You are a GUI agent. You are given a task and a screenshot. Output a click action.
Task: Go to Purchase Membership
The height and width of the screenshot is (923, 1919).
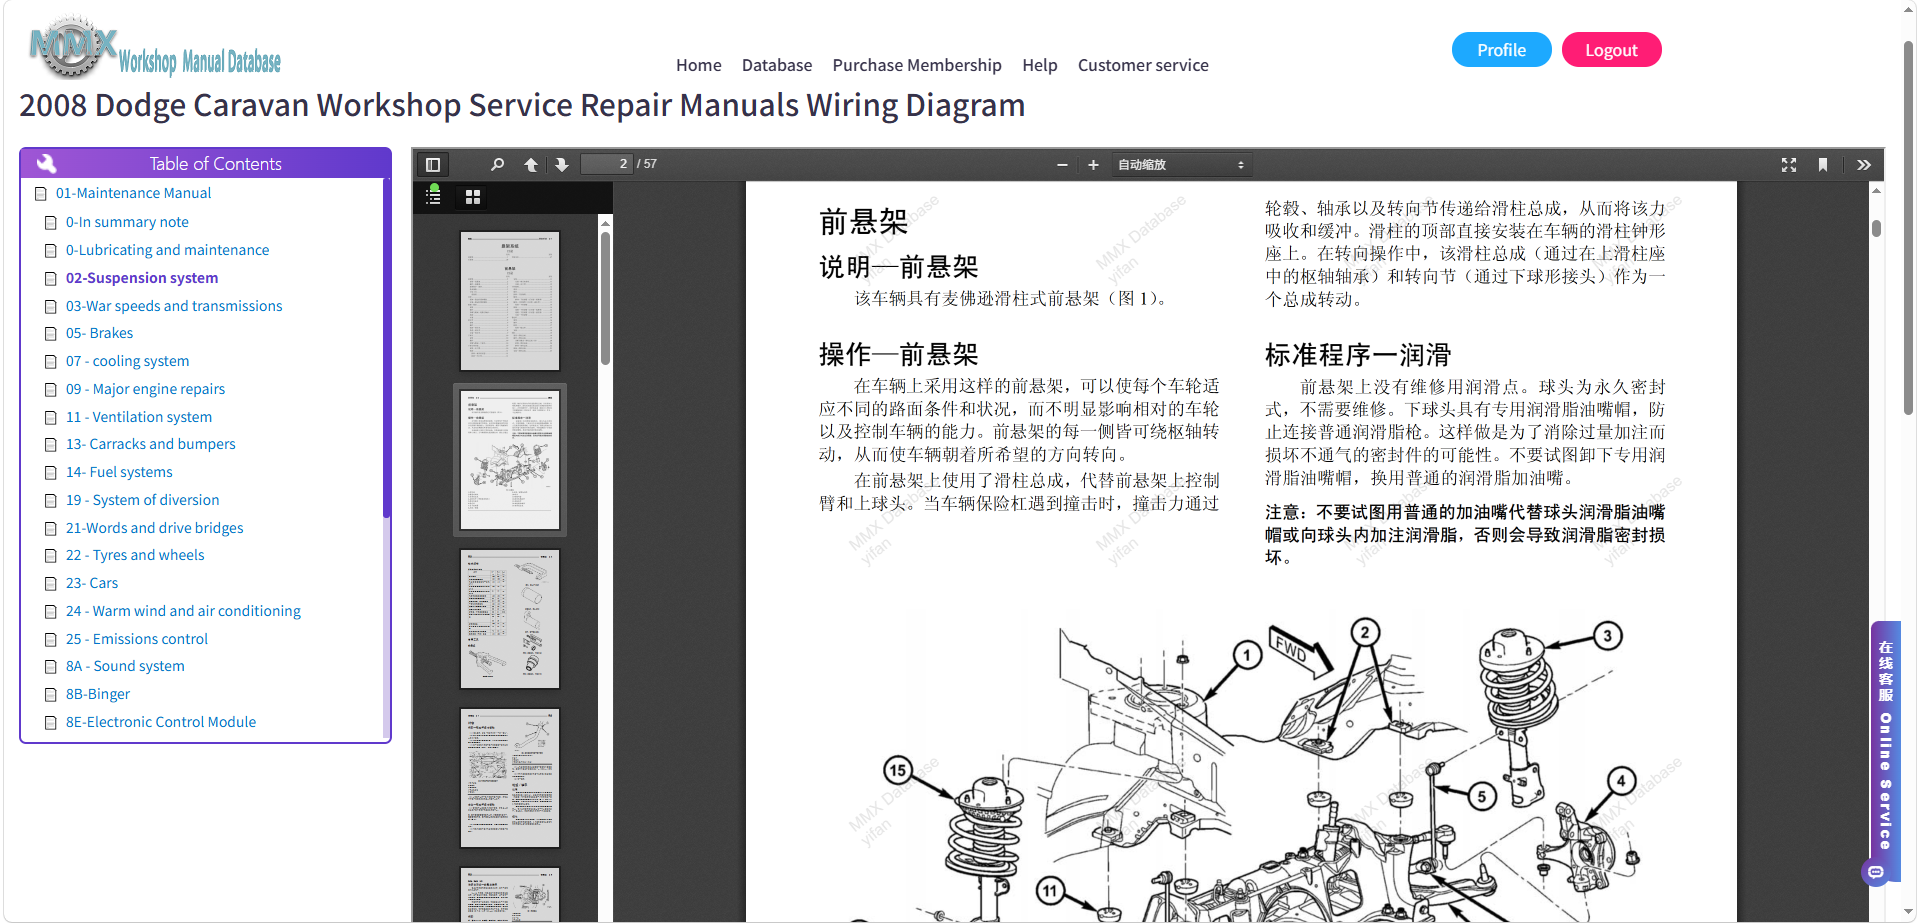(917, 65)
